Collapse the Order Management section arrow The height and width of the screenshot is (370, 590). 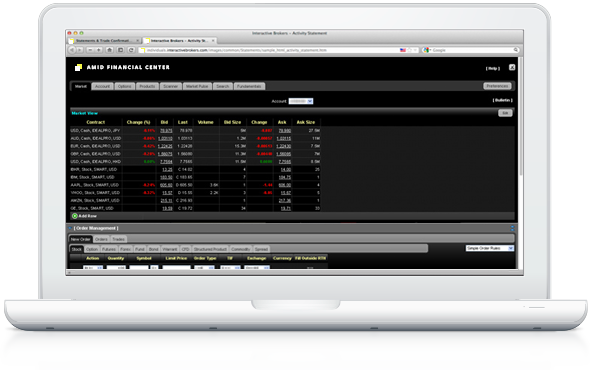[x=70, y=228]
